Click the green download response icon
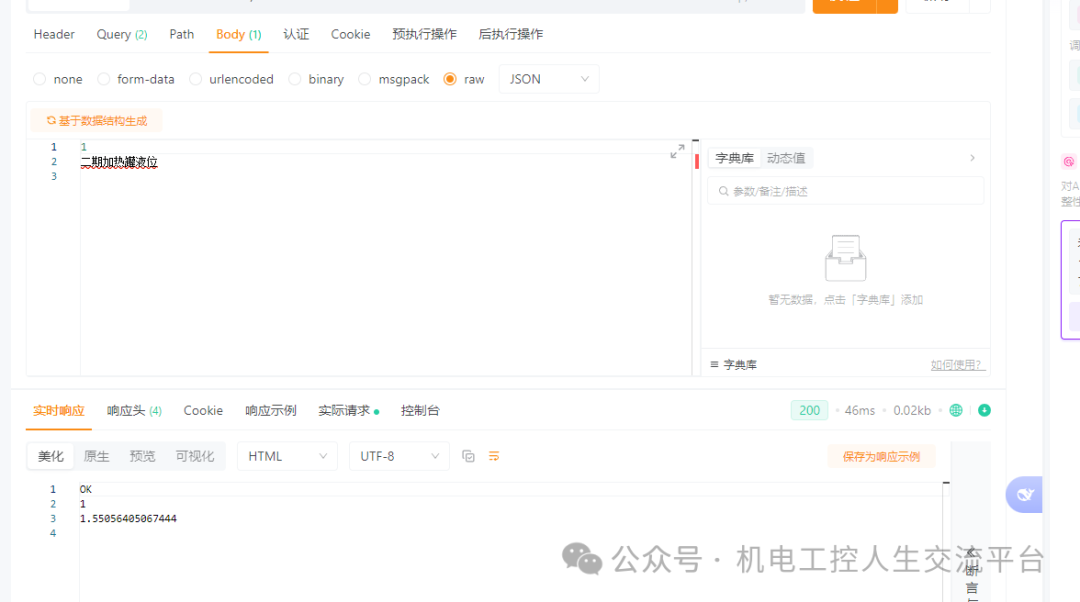Screen dimensions: 1080x602 click(x=984, y=411)
